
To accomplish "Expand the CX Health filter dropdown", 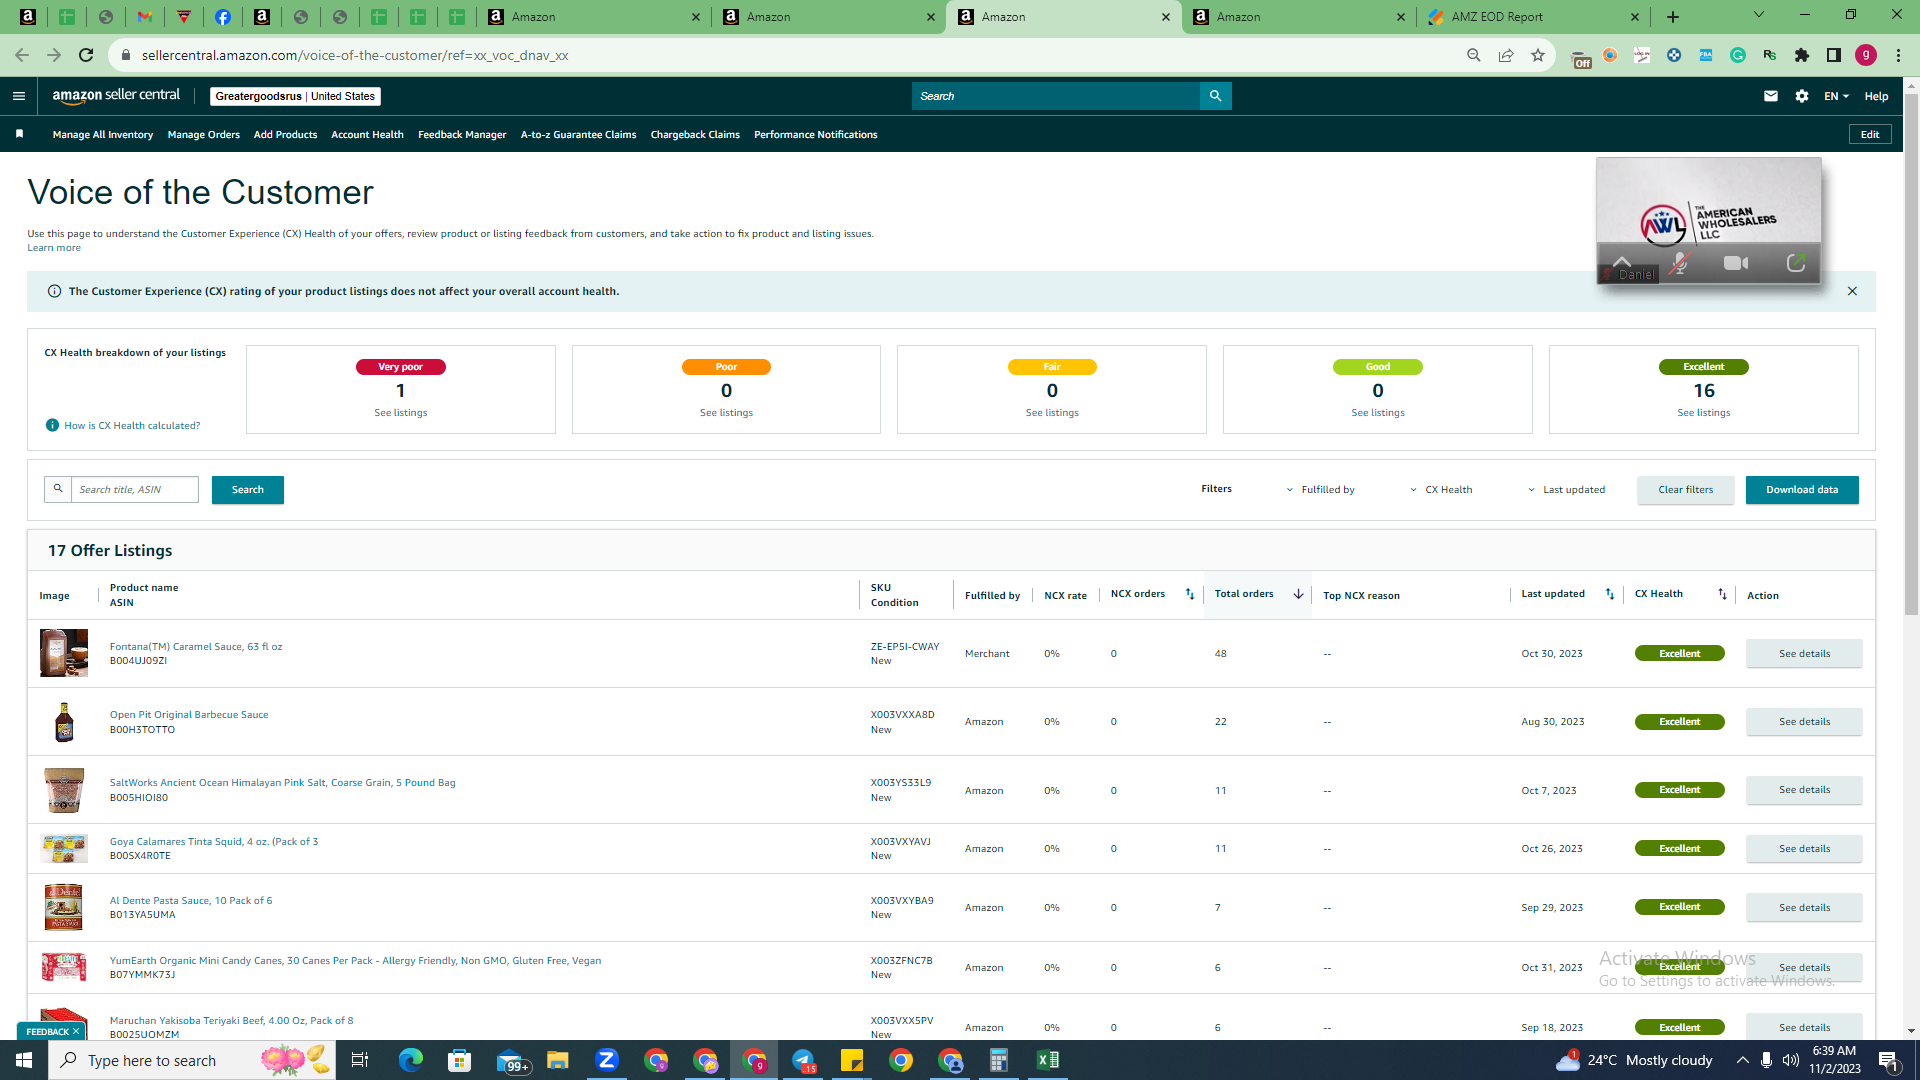I will 1441,490.
